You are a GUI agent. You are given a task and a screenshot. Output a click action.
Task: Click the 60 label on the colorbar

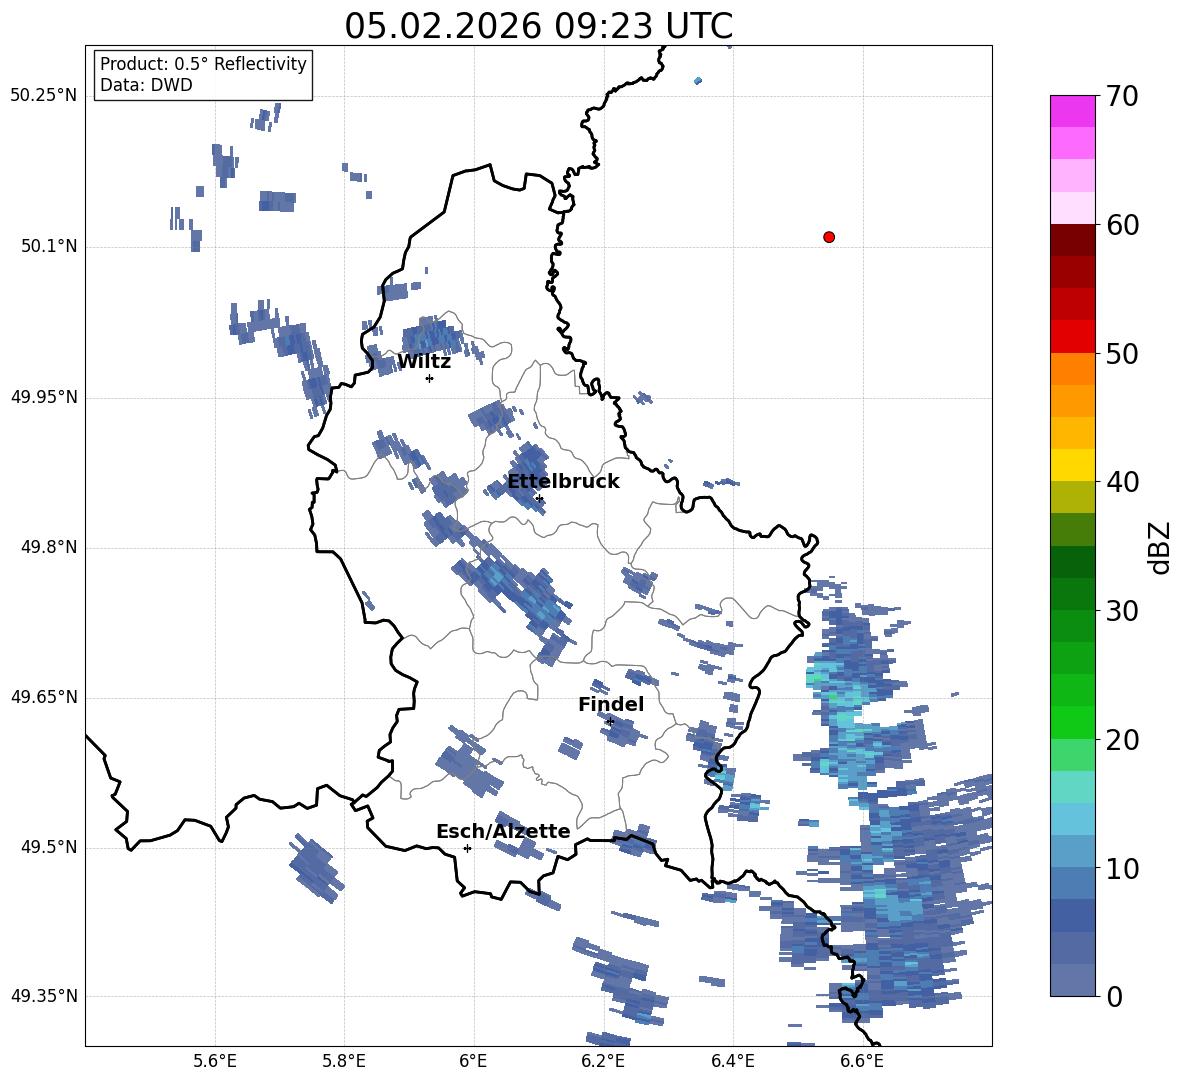[x=1122, y=225]
